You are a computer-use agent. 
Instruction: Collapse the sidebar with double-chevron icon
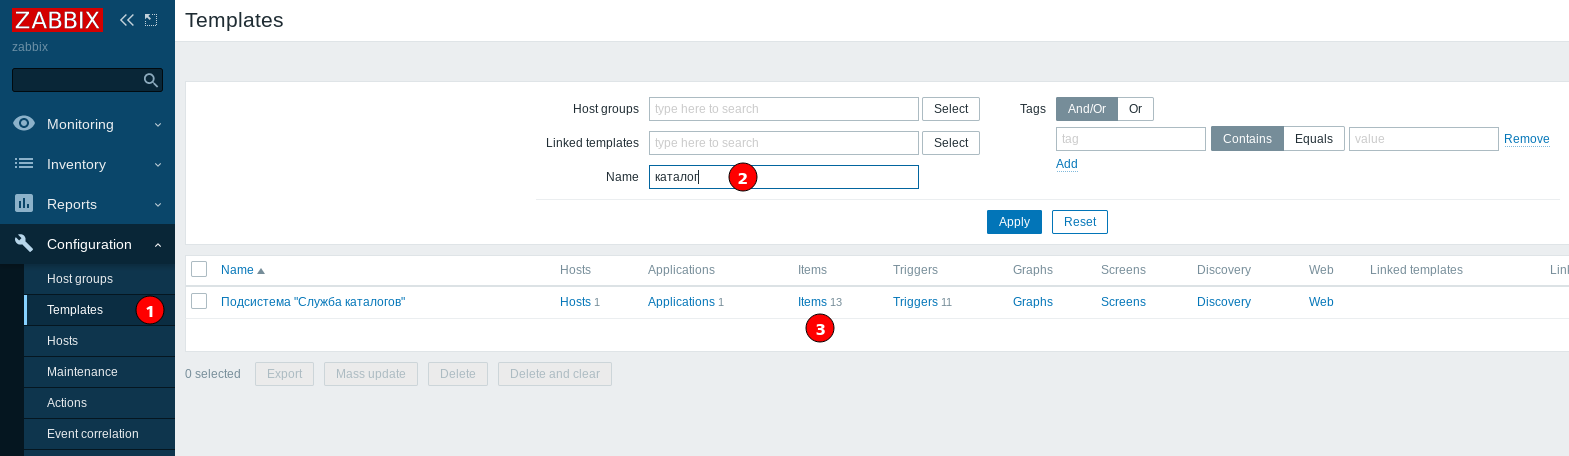(x=127, y=20)
